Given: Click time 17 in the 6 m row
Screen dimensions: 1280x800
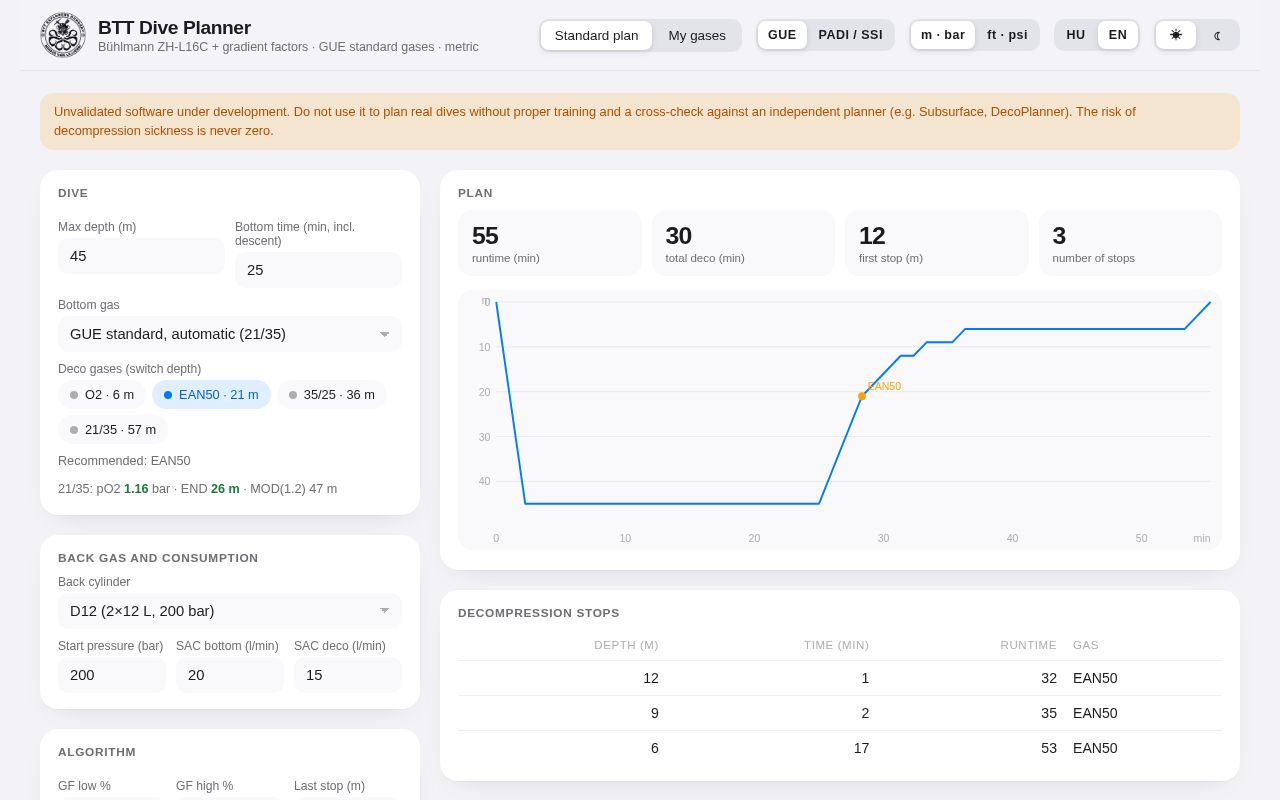Looking at the screenshot, I should (x=861, y=748).
